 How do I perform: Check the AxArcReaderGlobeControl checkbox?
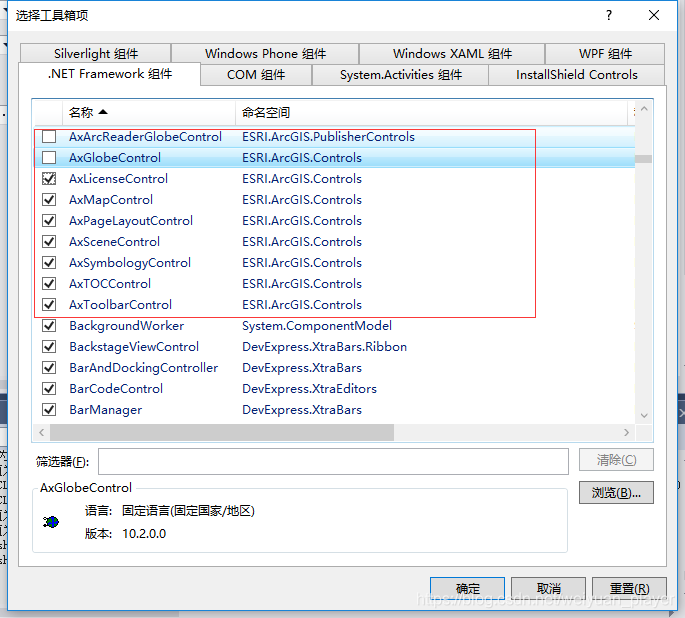click(x=49, y=137)
